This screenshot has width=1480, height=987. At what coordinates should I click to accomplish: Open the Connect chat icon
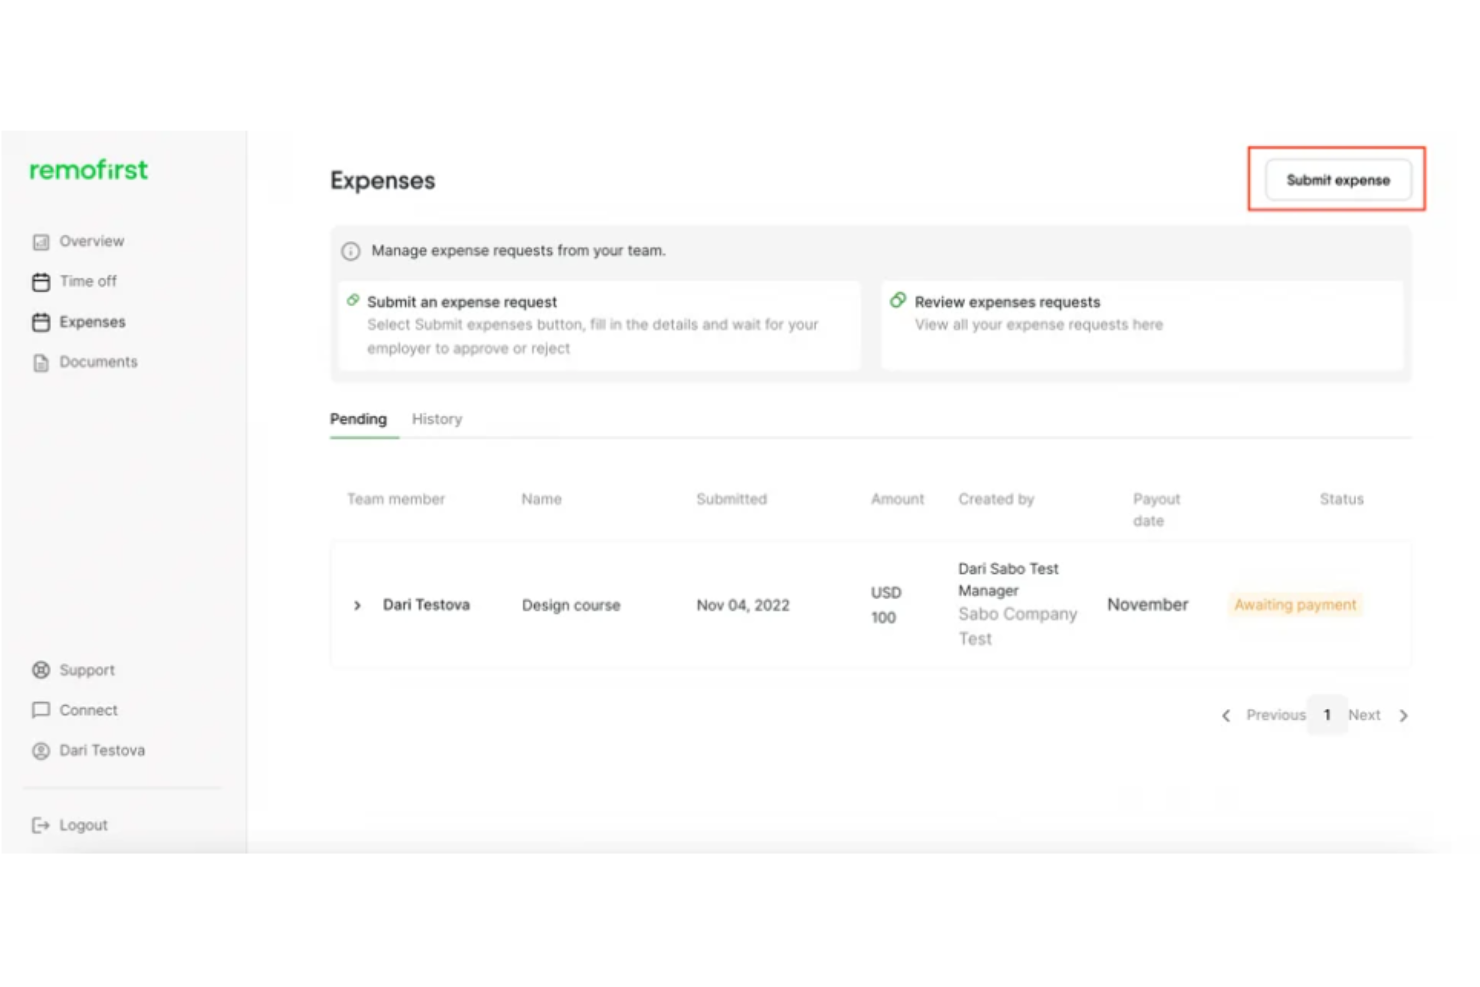pyautogui.click(x=40, y=710)
